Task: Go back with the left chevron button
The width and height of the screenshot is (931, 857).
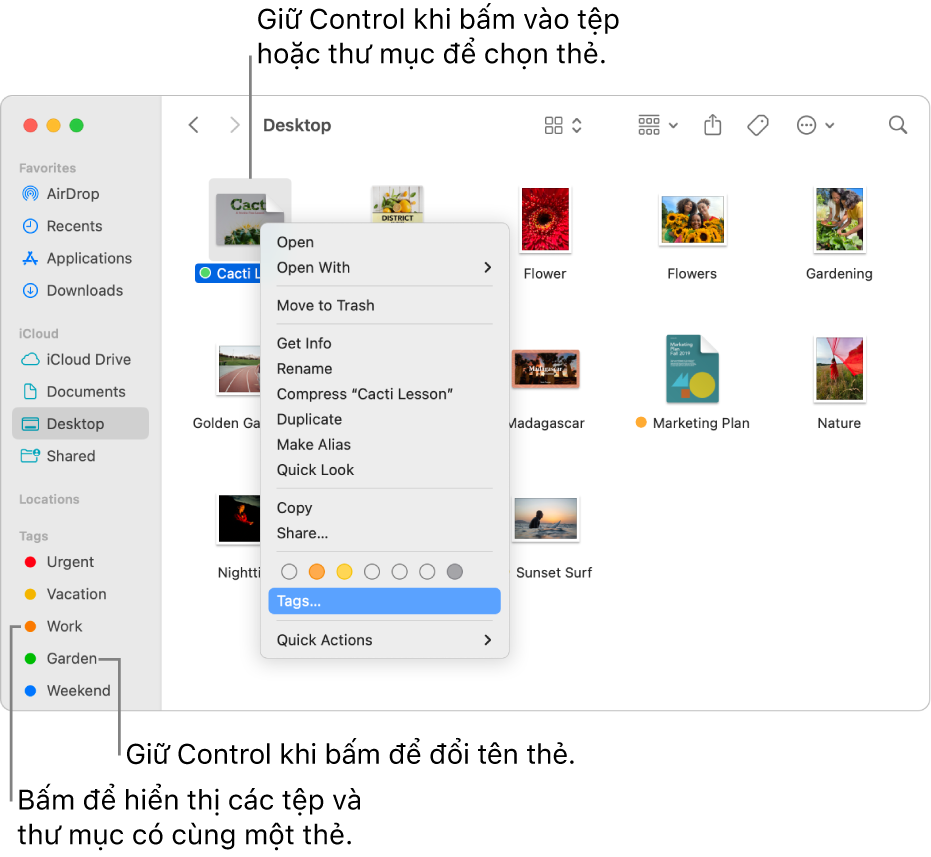Action: 194,125
